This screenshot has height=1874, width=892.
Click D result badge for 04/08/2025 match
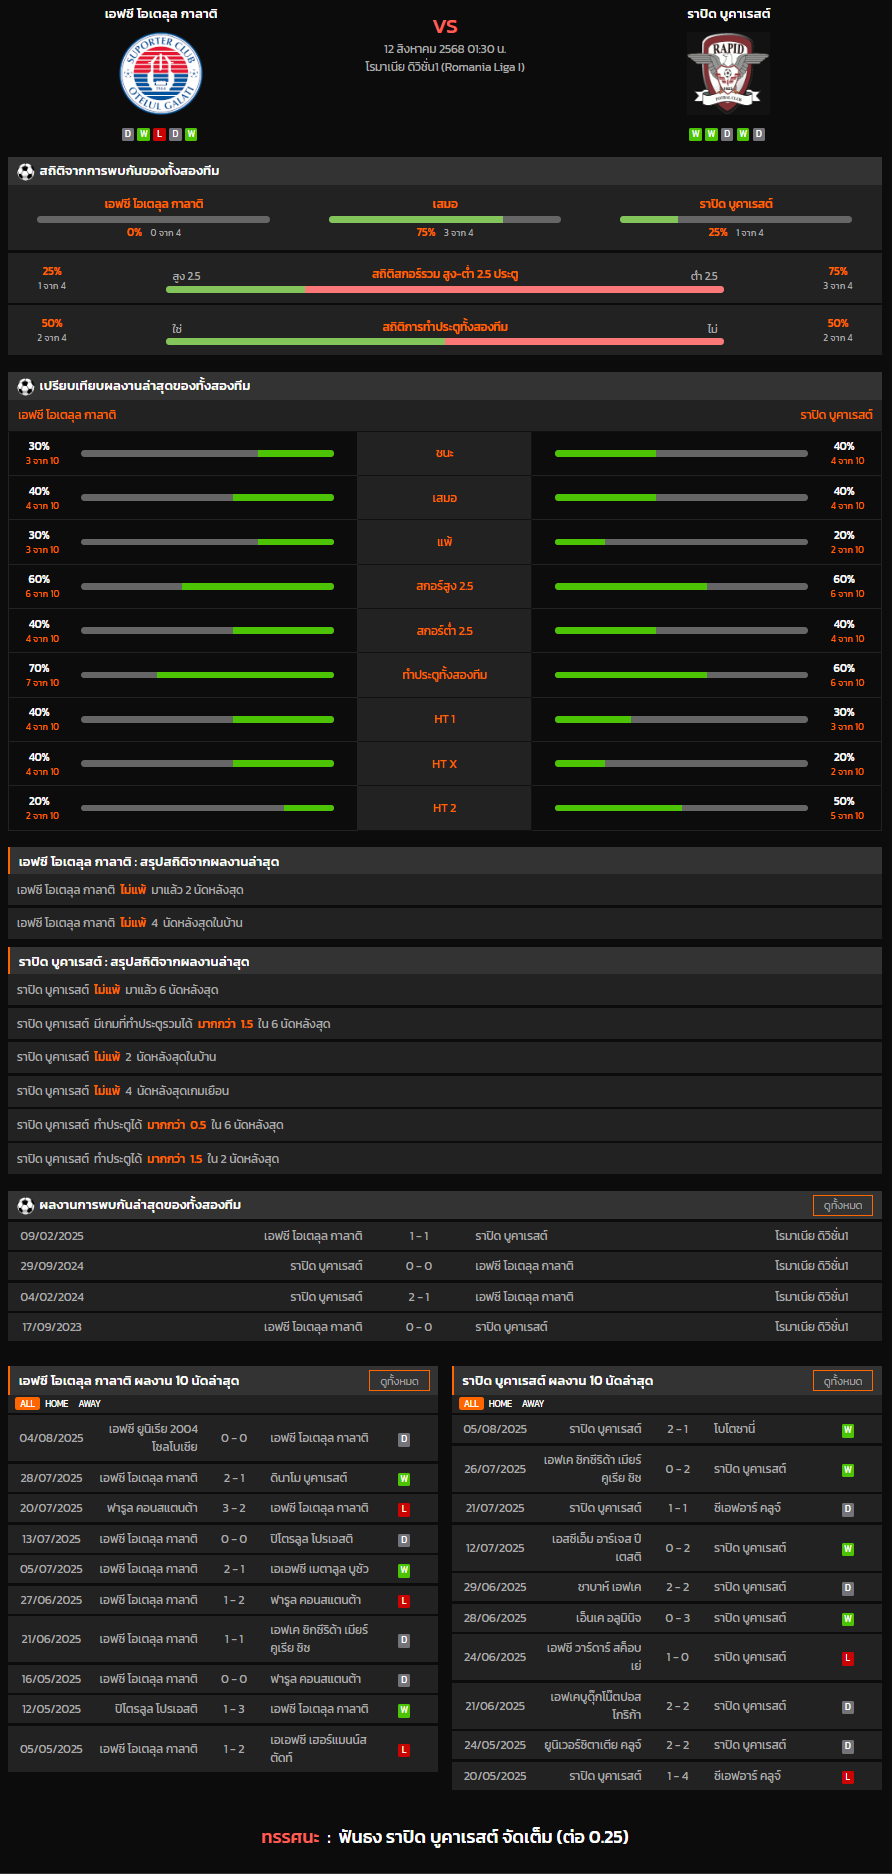(404, 1440)
